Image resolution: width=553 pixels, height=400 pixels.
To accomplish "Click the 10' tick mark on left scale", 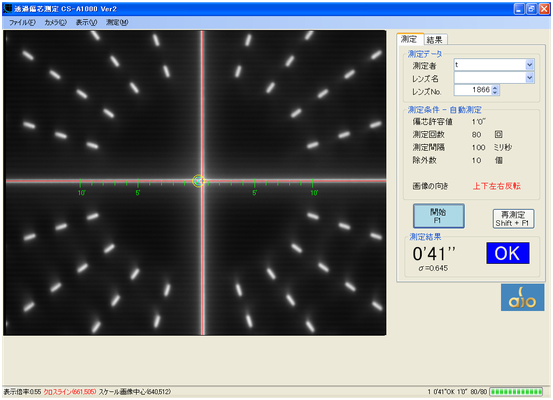I will click(80, 183).
